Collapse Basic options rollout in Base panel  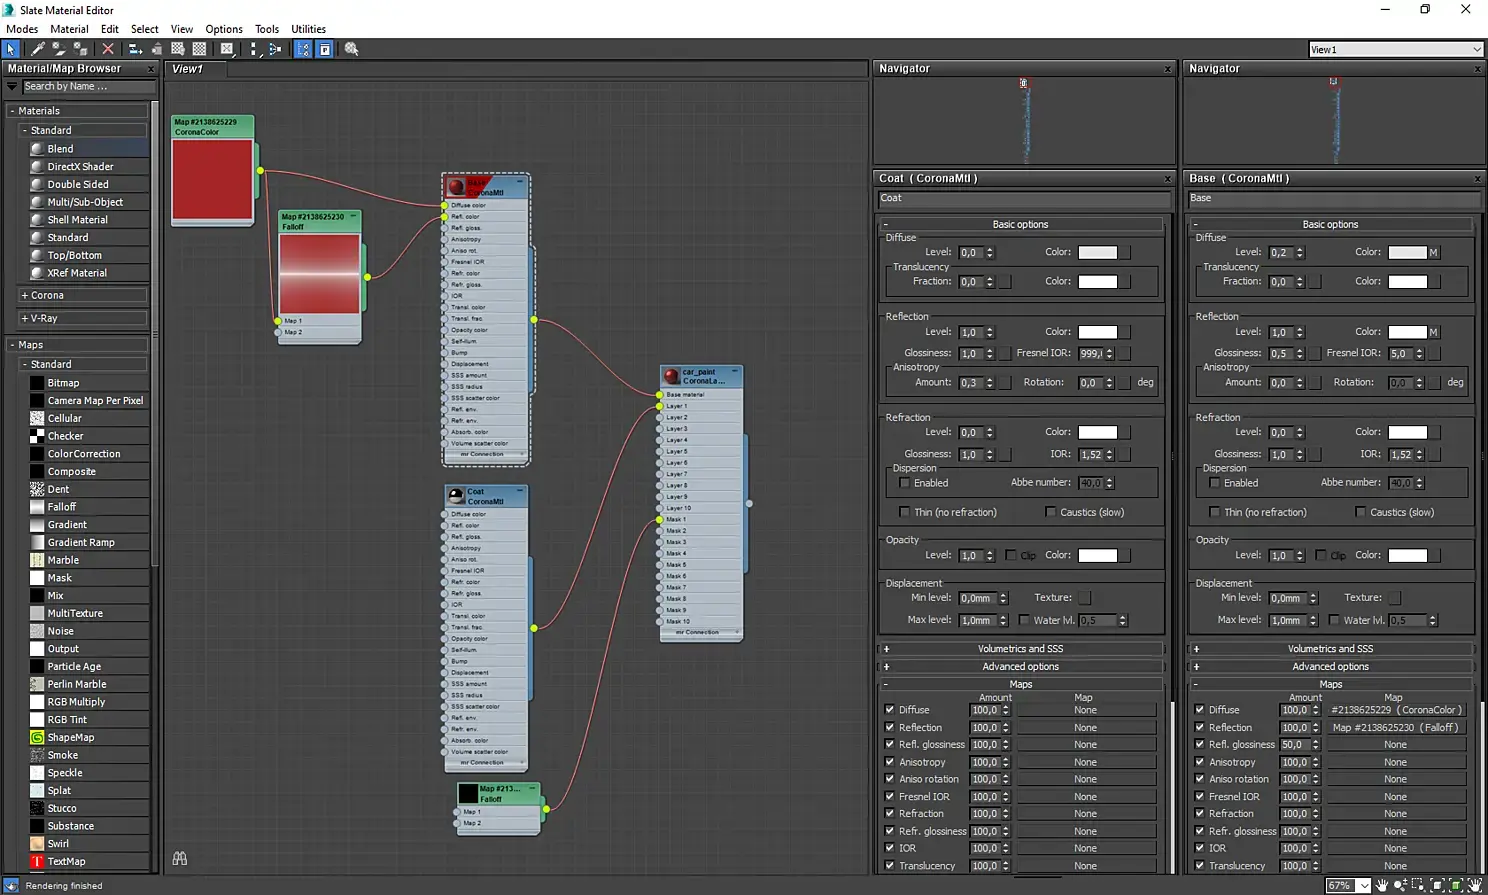point(1330,225)
